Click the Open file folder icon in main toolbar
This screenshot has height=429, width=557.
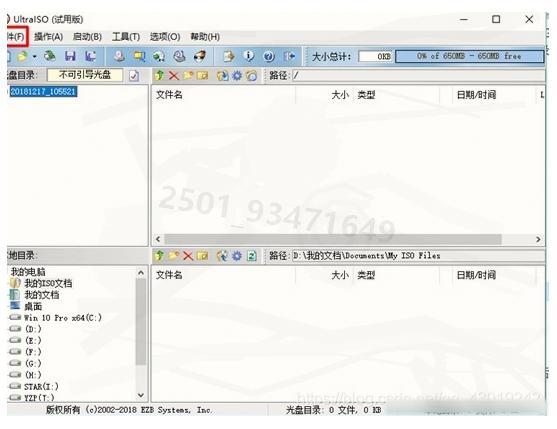[x=23, y=56]
